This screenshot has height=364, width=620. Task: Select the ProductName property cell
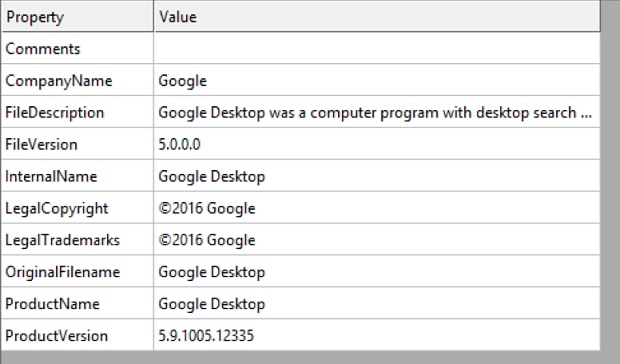(78, 304)
